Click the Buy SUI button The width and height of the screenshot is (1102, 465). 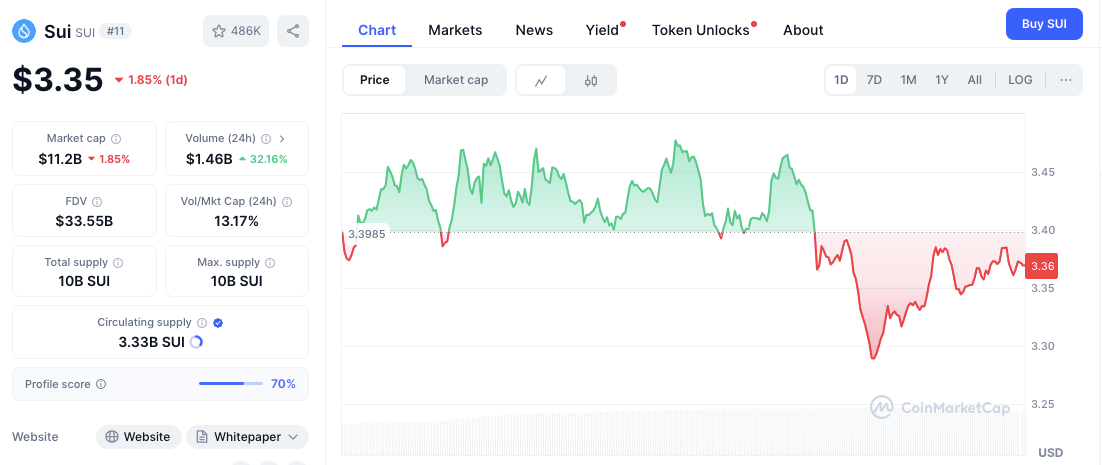1044,23
